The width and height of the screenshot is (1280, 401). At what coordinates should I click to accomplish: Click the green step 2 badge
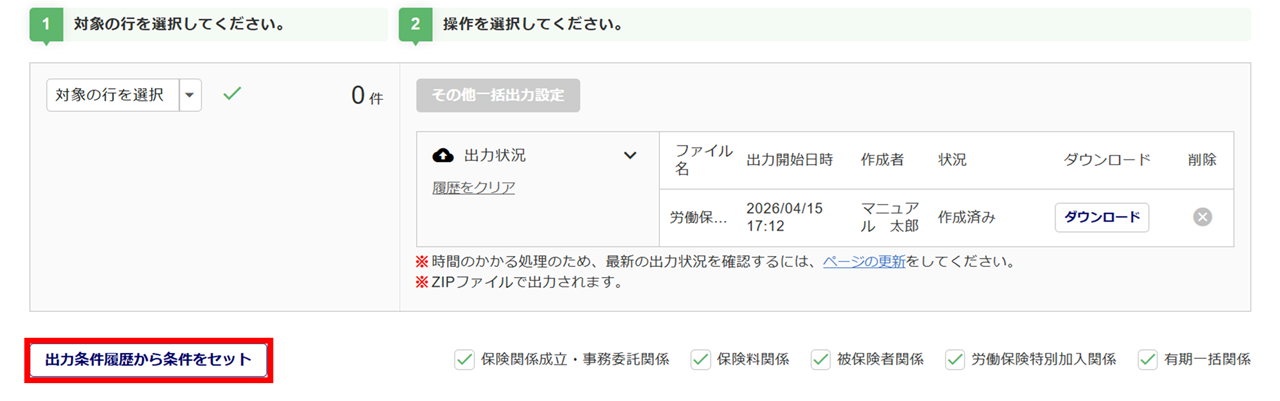415,25
